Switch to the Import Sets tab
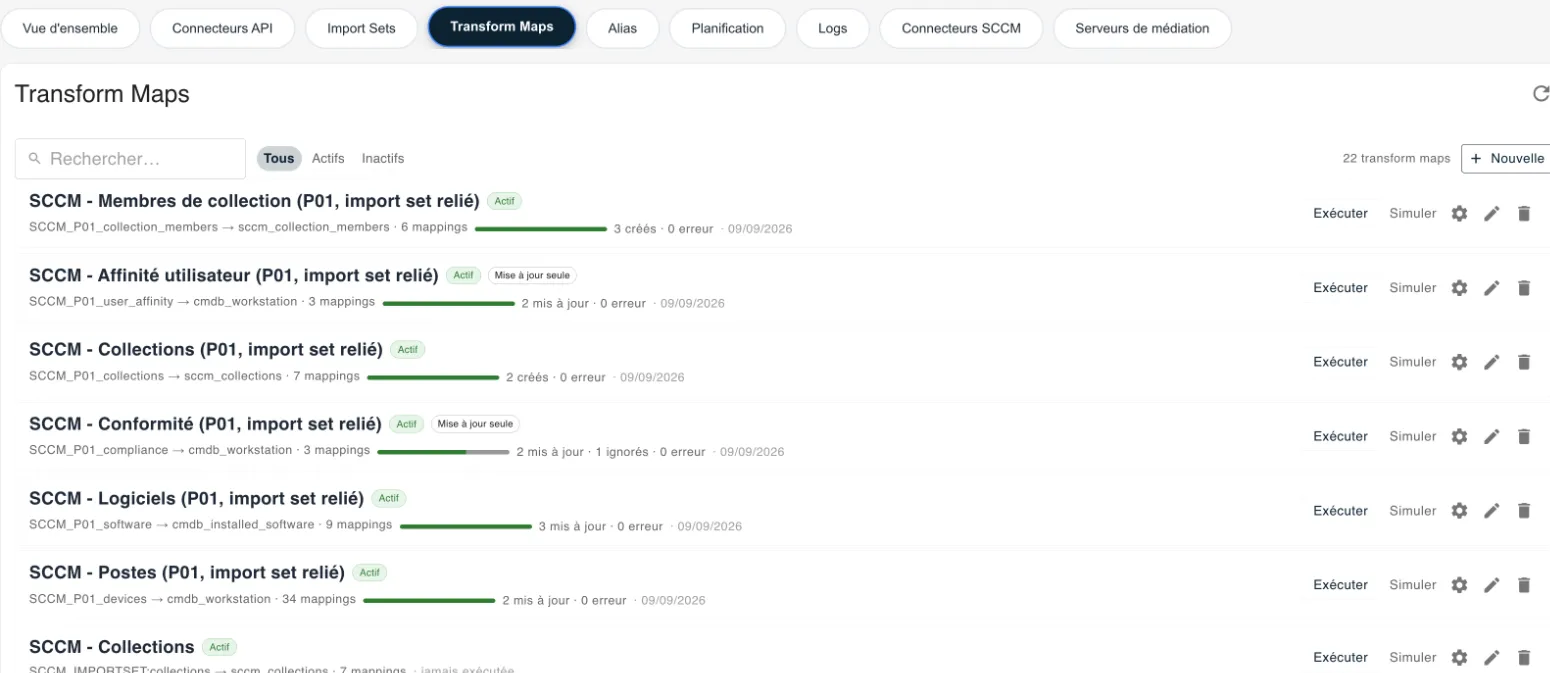The height and width of the screenshot is (673, 1550). pyautogui.click(x=361, y=28)
